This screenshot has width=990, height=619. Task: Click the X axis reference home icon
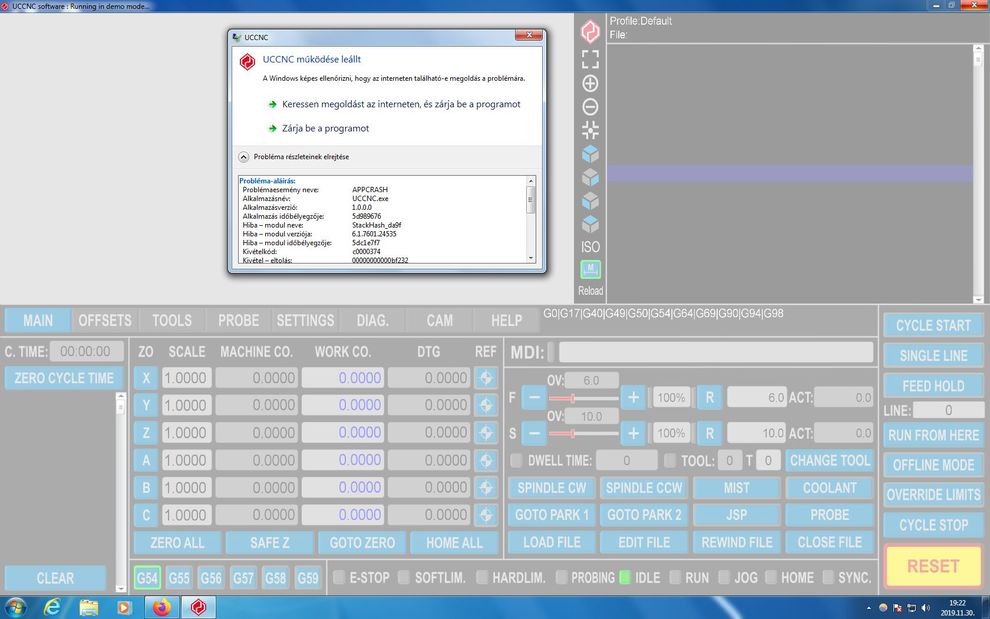(x=486, y=378)
